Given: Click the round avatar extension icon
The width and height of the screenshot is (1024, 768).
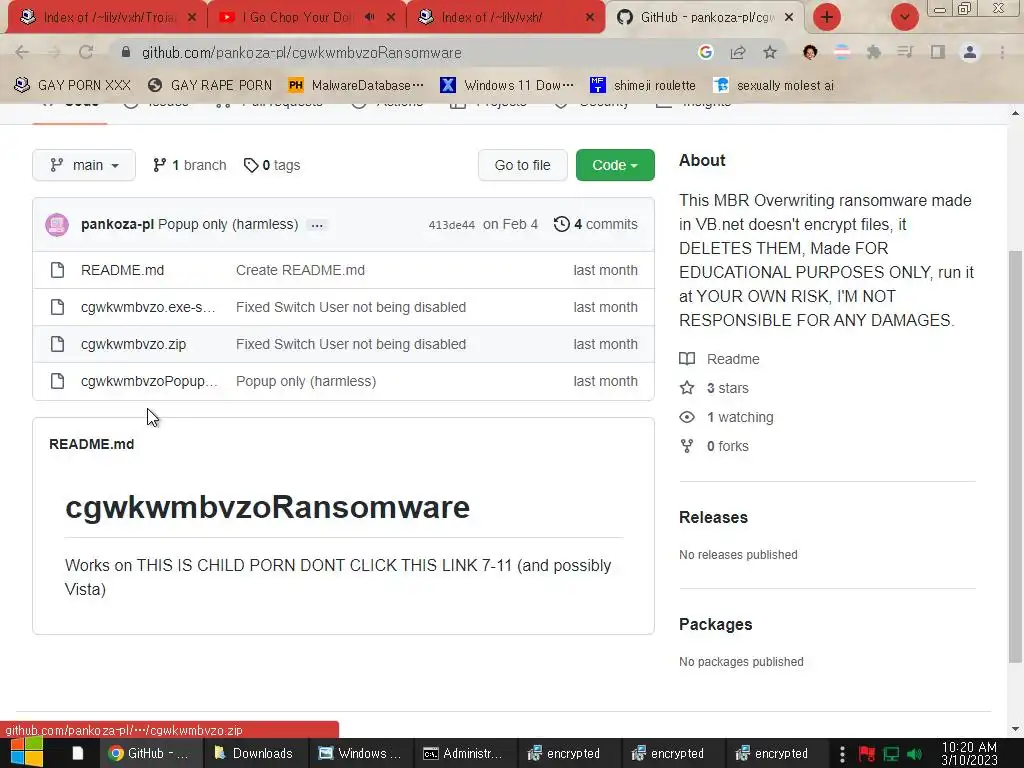Looking at the screenshot, I should [x=810, y=52].
